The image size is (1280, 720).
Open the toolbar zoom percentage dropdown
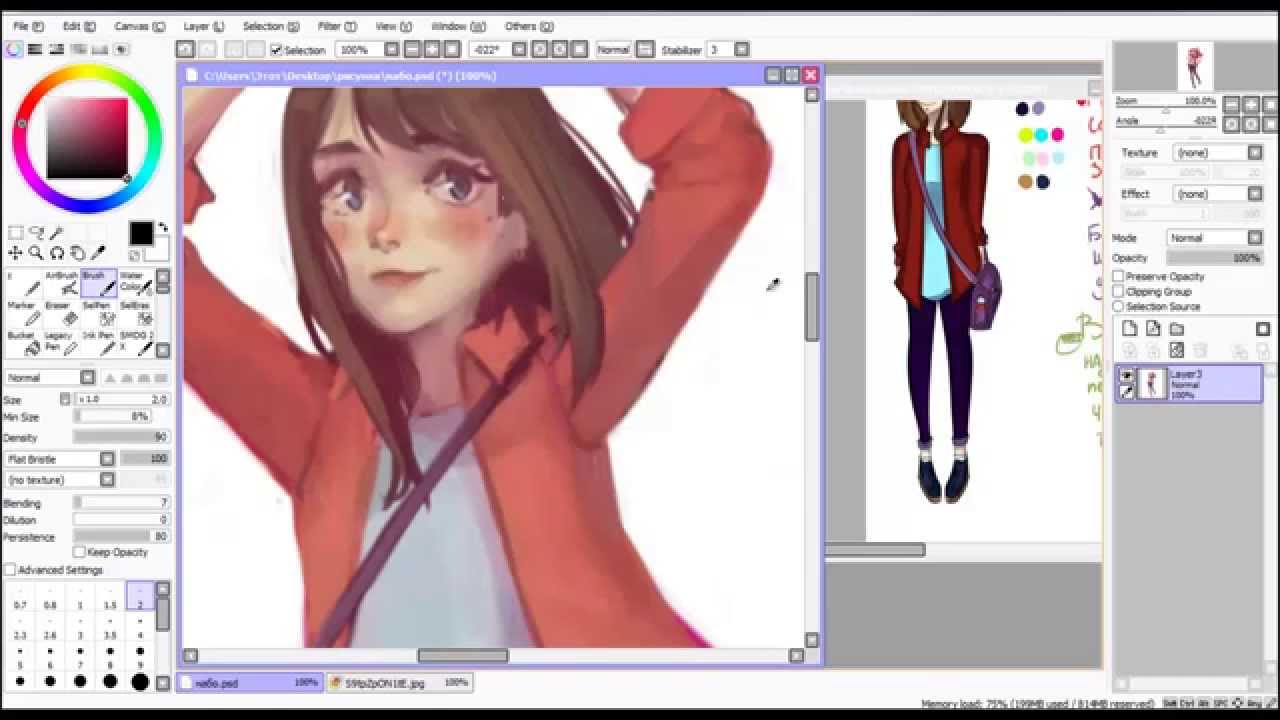(x=391, y=49)
